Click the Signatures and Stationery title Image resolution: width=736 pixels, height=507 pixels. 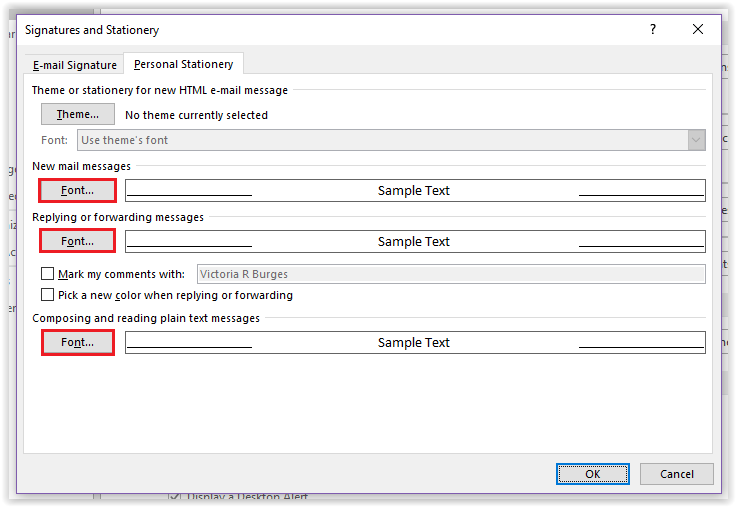coord(92,30)
